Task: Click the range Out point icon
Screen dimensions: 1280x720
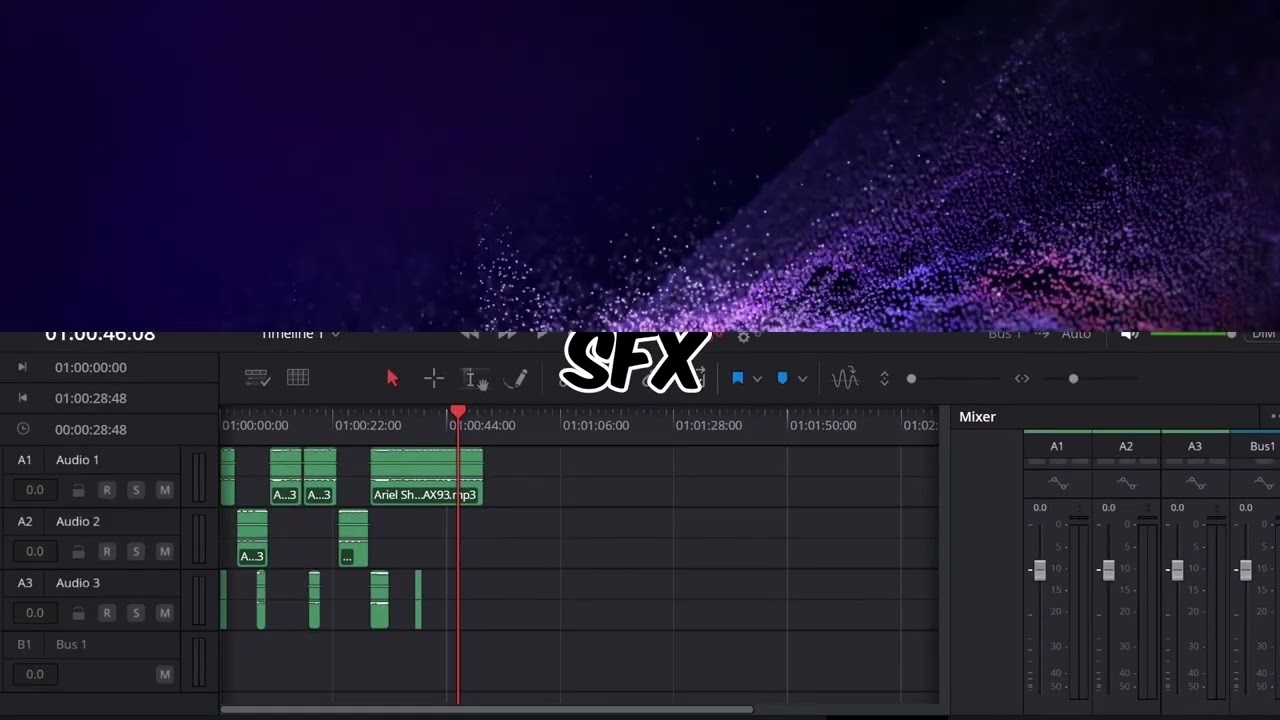Action: (22, 398)
